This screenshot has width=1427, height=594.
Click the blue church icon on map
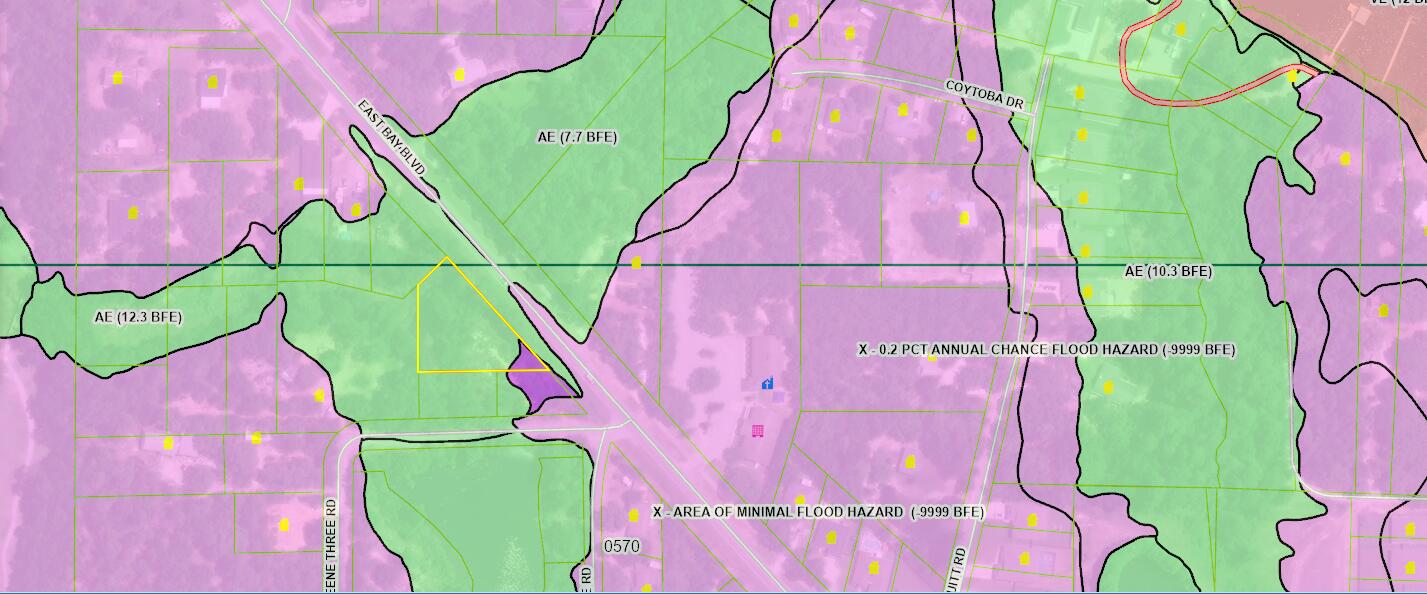pyautogui.click(x=767, y=383)
